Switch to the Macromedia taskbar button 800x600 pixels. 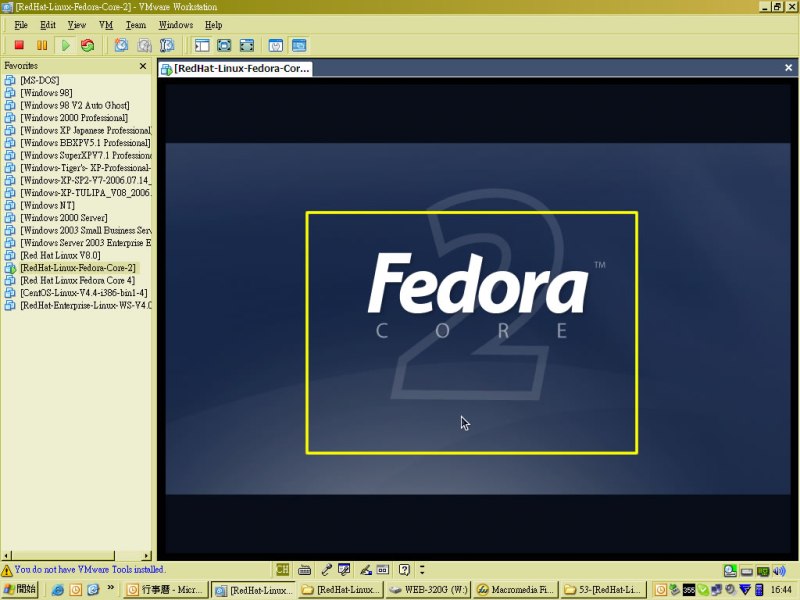516,590
